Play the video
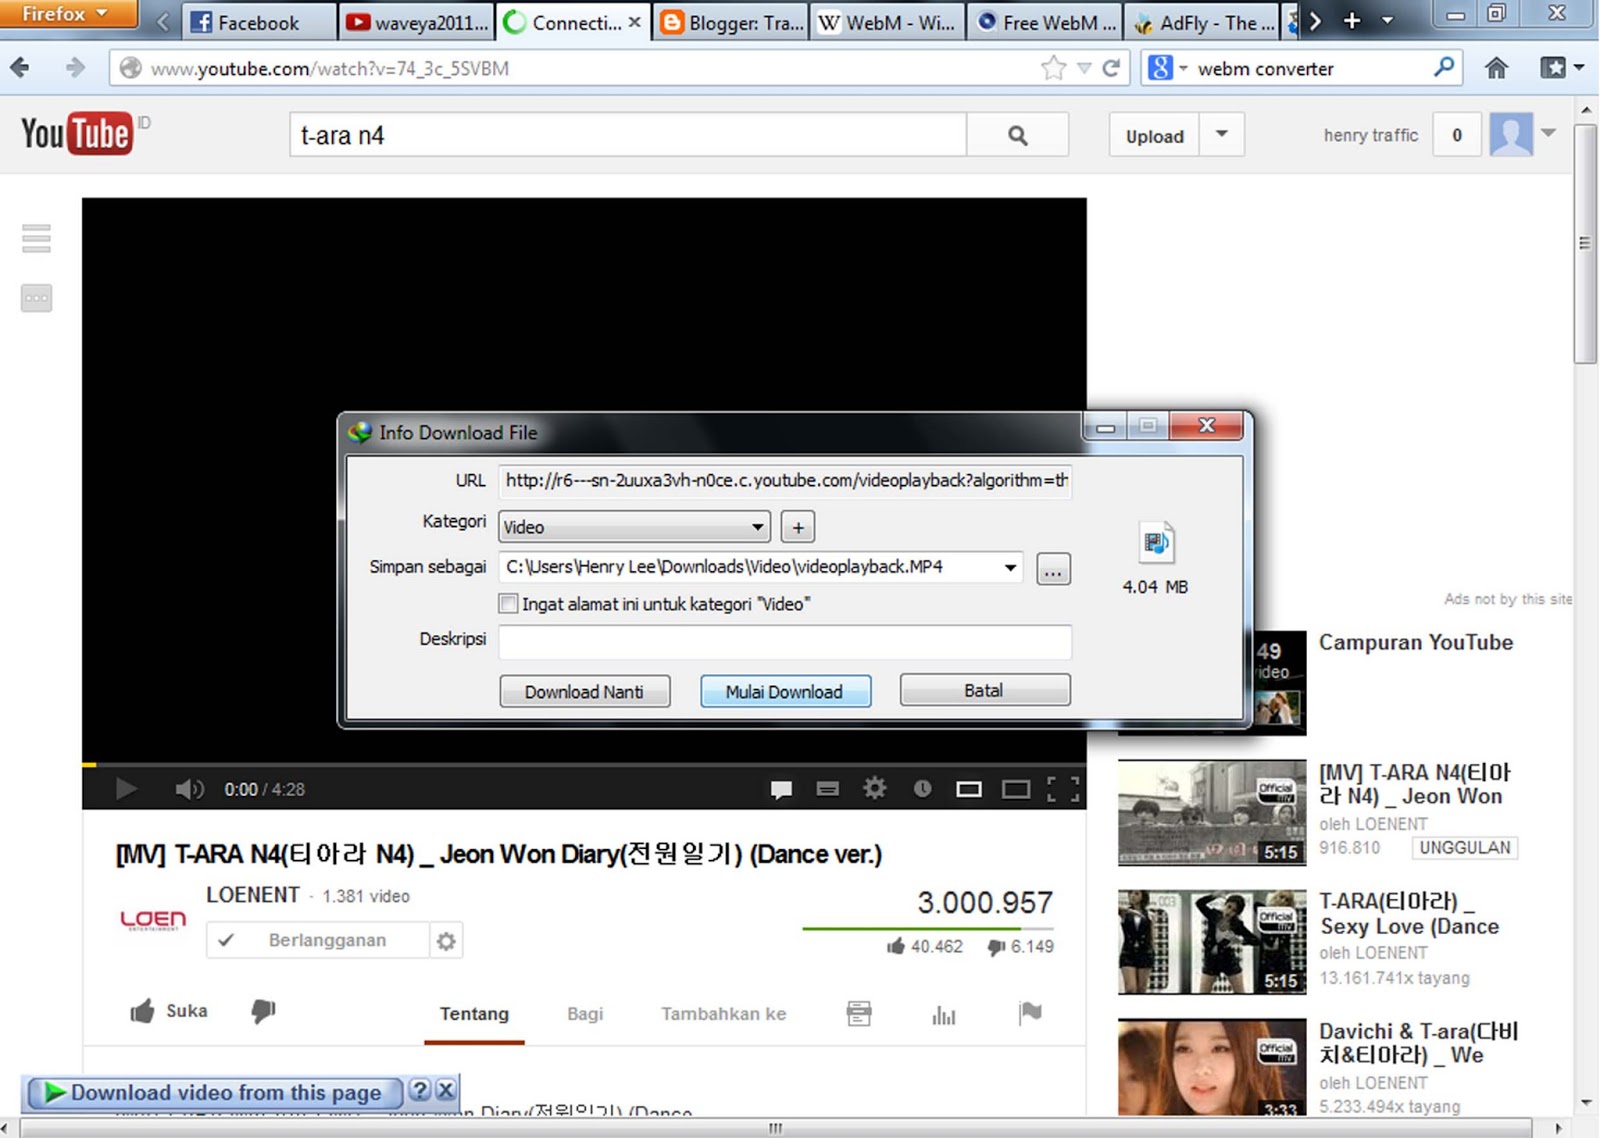 pyautogui.click(x=126, y=789)
